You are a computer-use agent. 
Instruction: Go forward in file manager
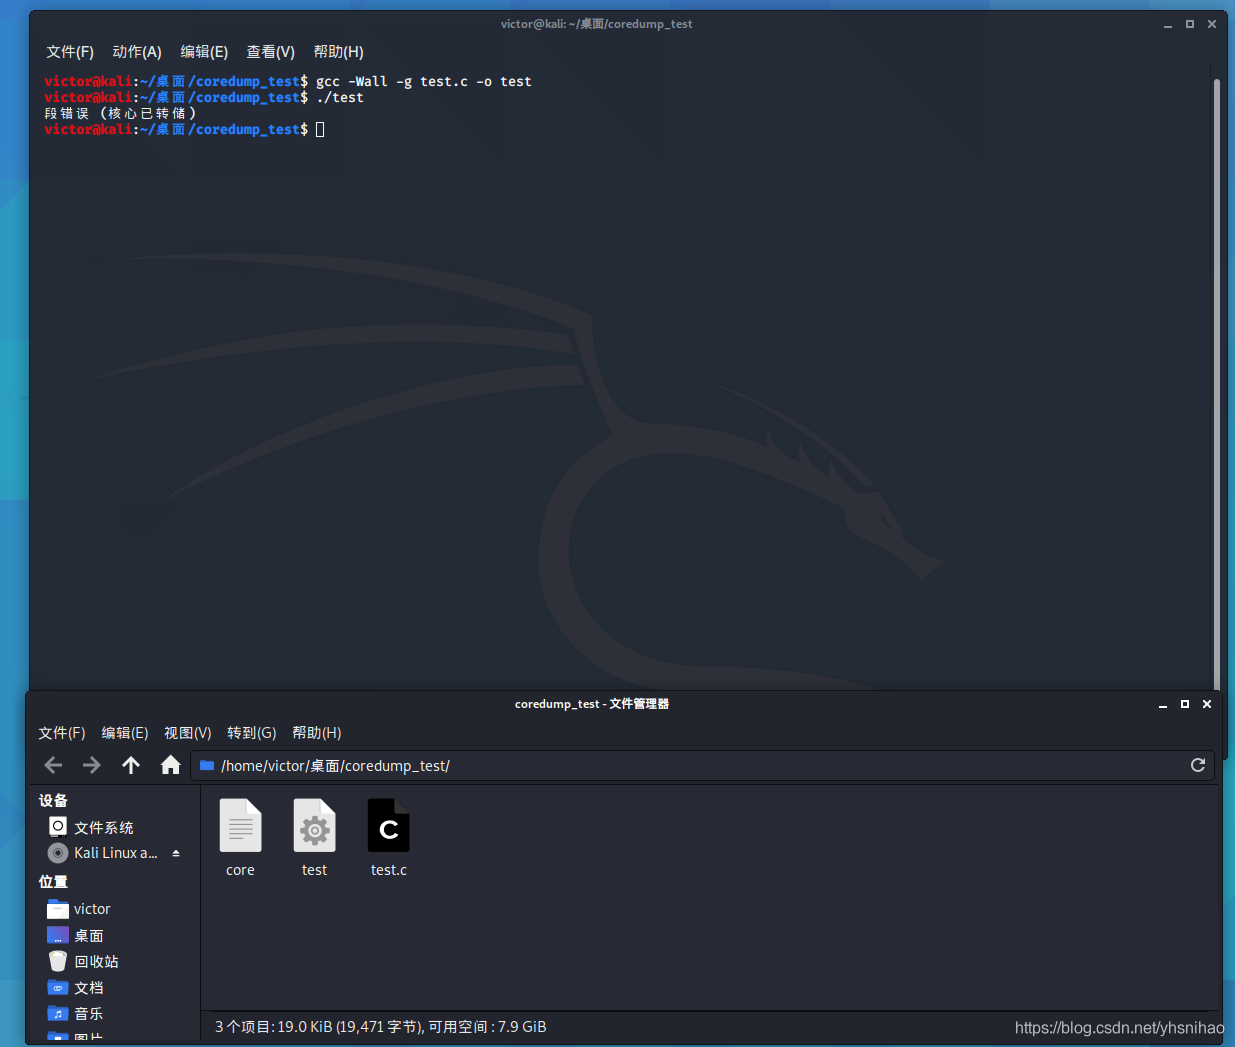(92, 765)
